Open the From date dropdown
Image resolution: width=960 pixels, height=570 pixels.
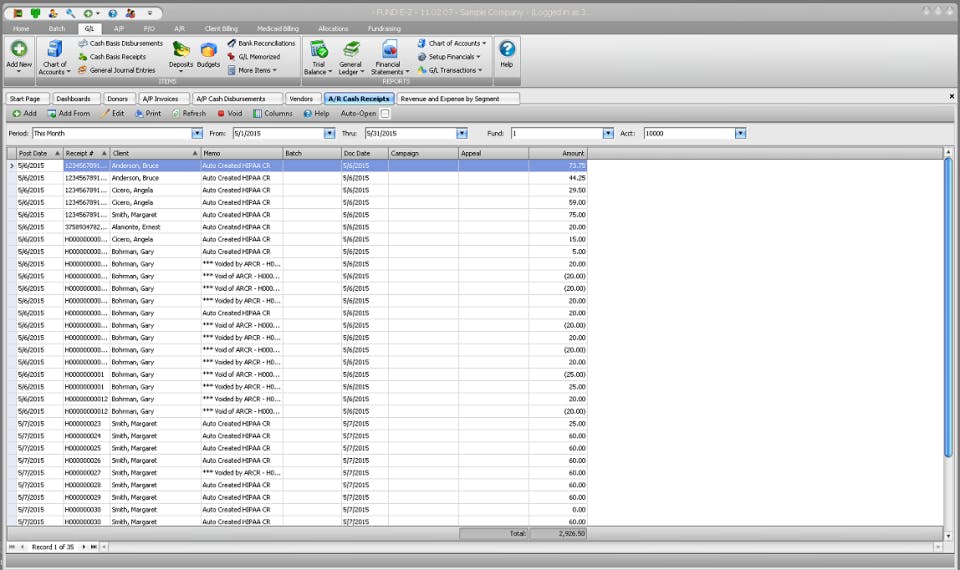point(329,133)
